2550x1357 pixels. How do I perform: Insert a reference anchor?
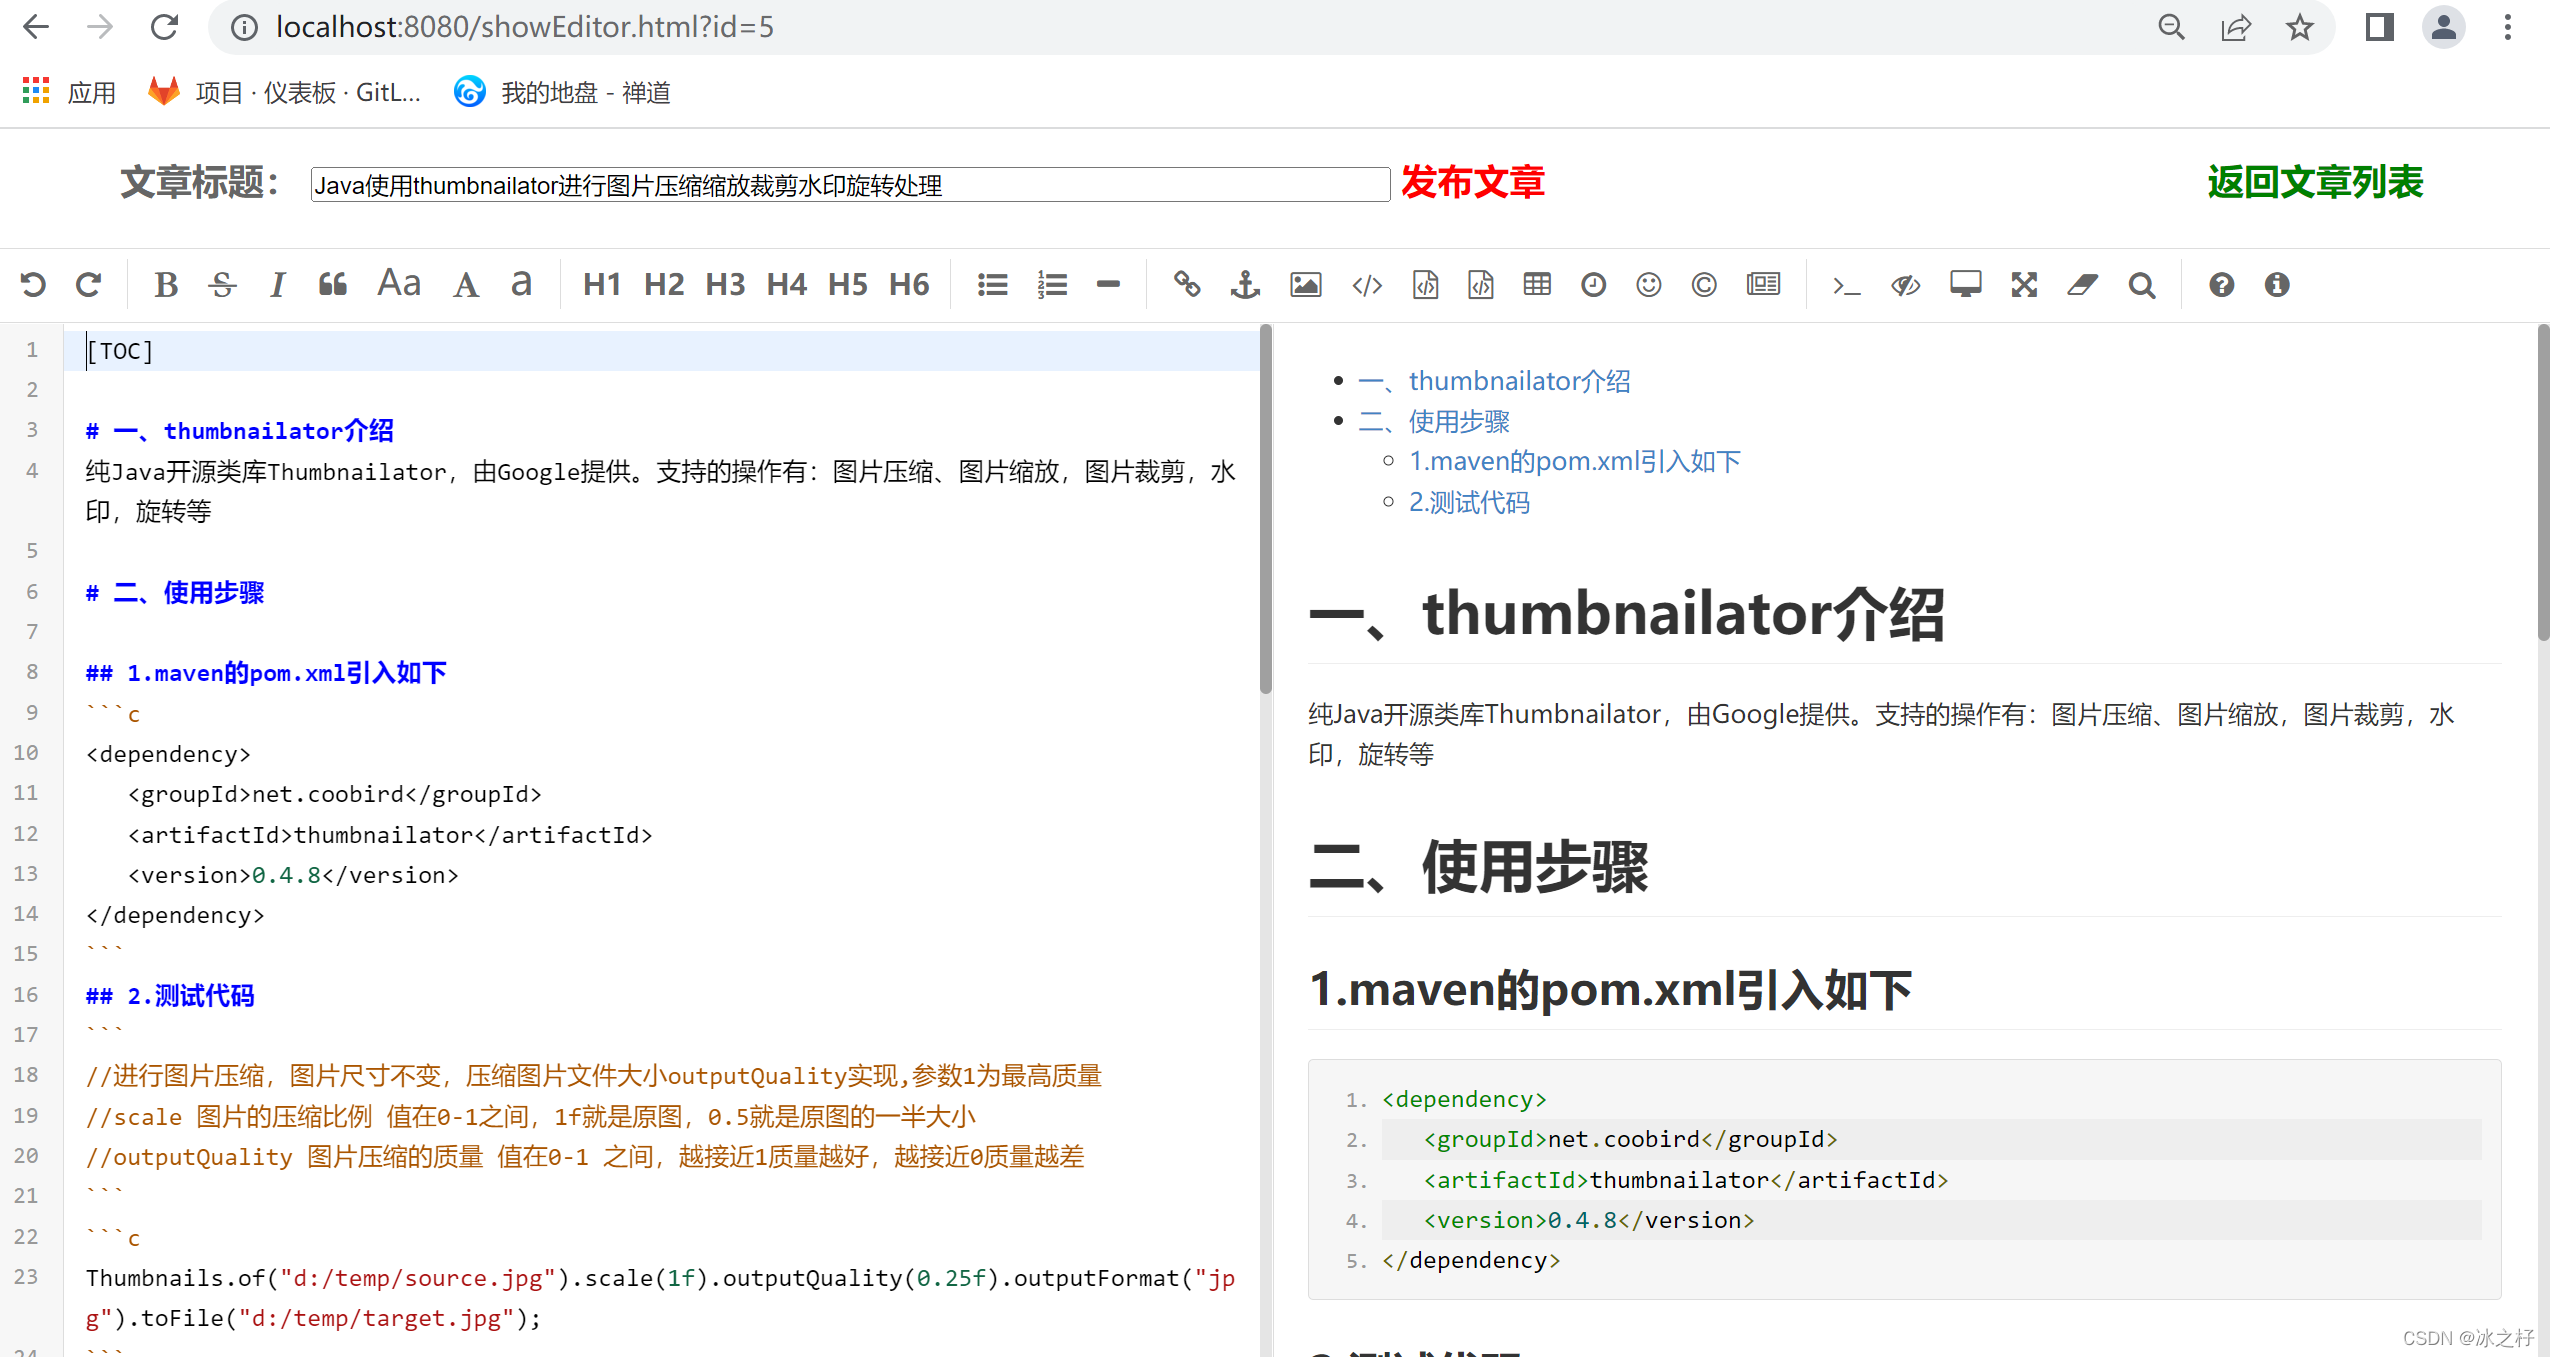click(x=1245, y=285)
